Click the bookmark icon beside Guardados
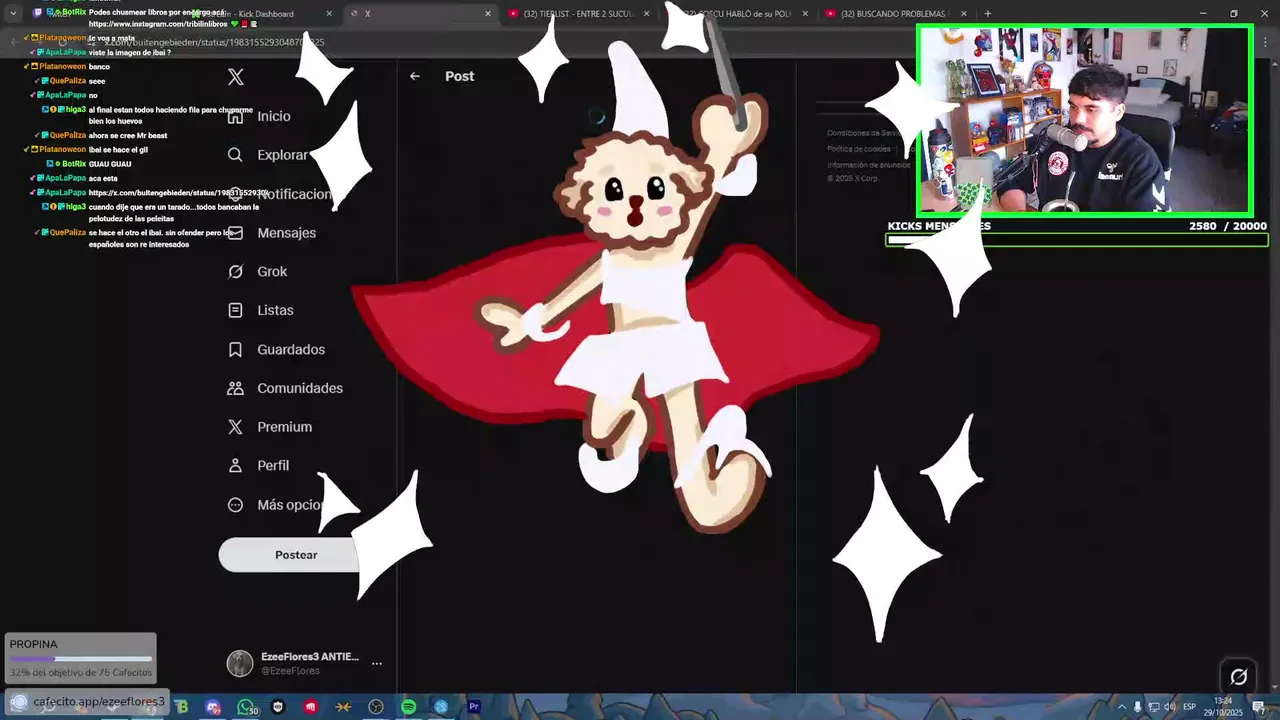Screen dimensions: 1280x720 235,350
